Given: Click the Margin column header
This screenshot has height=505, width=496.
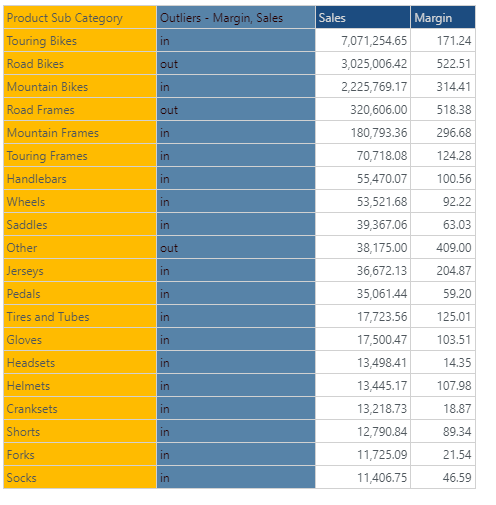Looking at the screenshot, I should click(x=443, y=17).
